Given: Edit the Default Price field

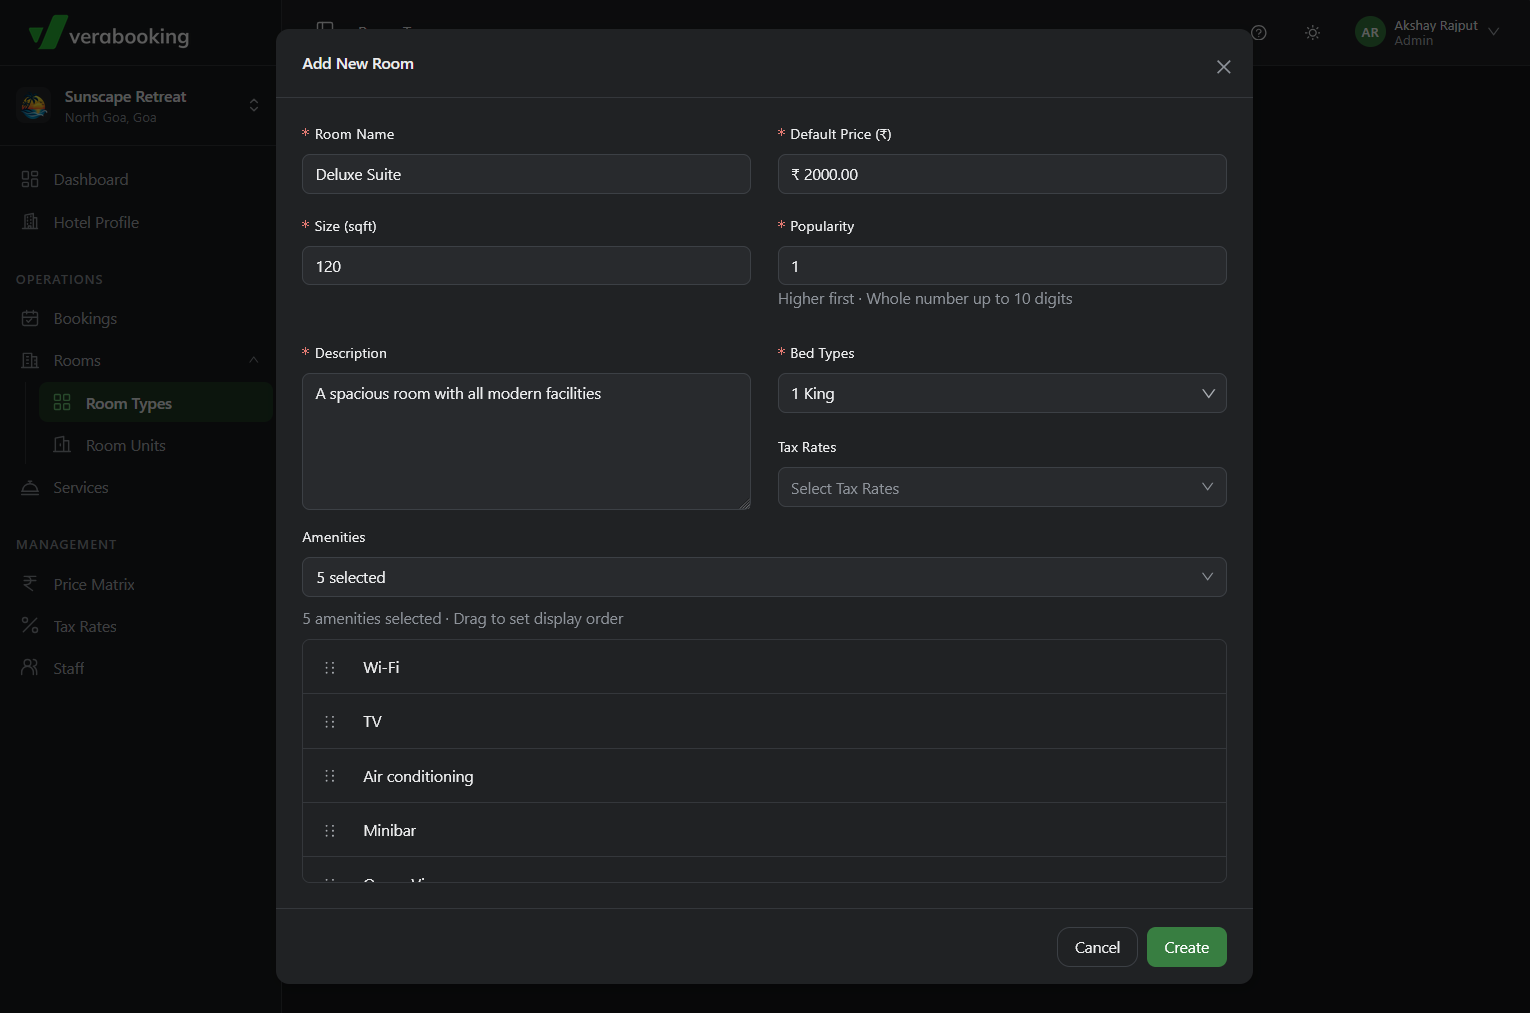Looking at the screenshot, I should [1002, 174].
